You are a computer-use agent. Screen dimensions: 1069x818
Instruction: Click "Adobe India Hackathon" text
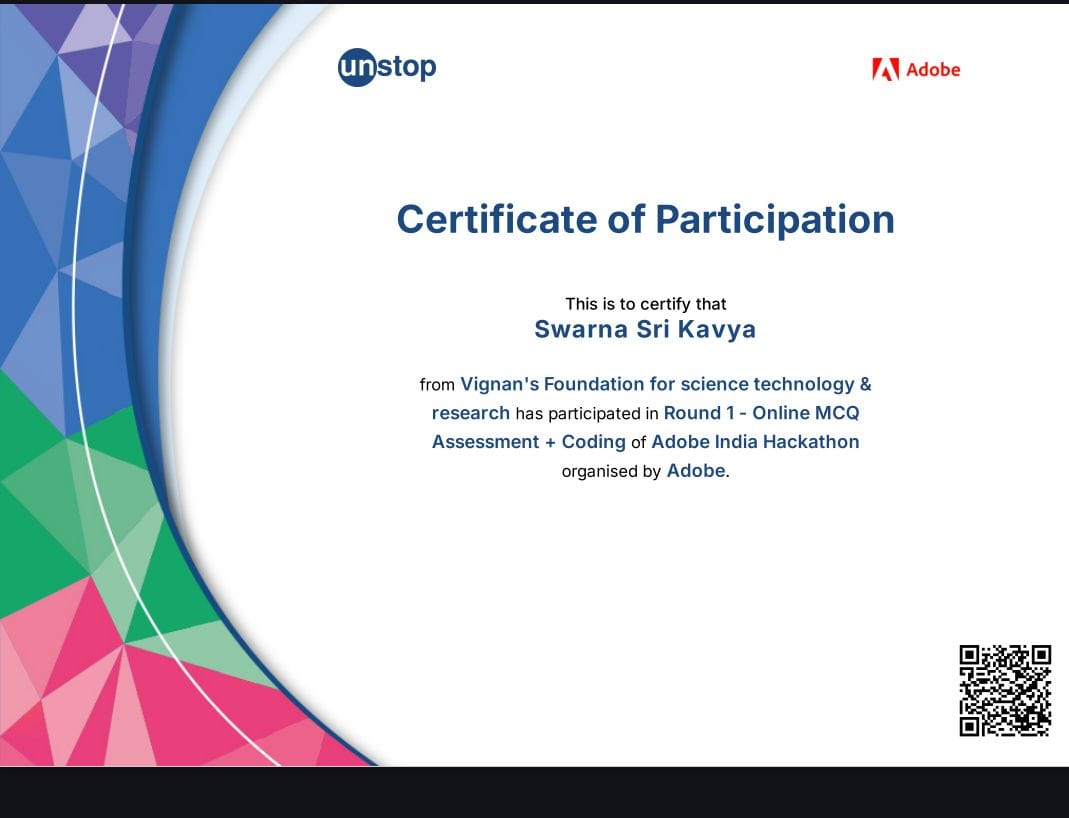point(755,442)
